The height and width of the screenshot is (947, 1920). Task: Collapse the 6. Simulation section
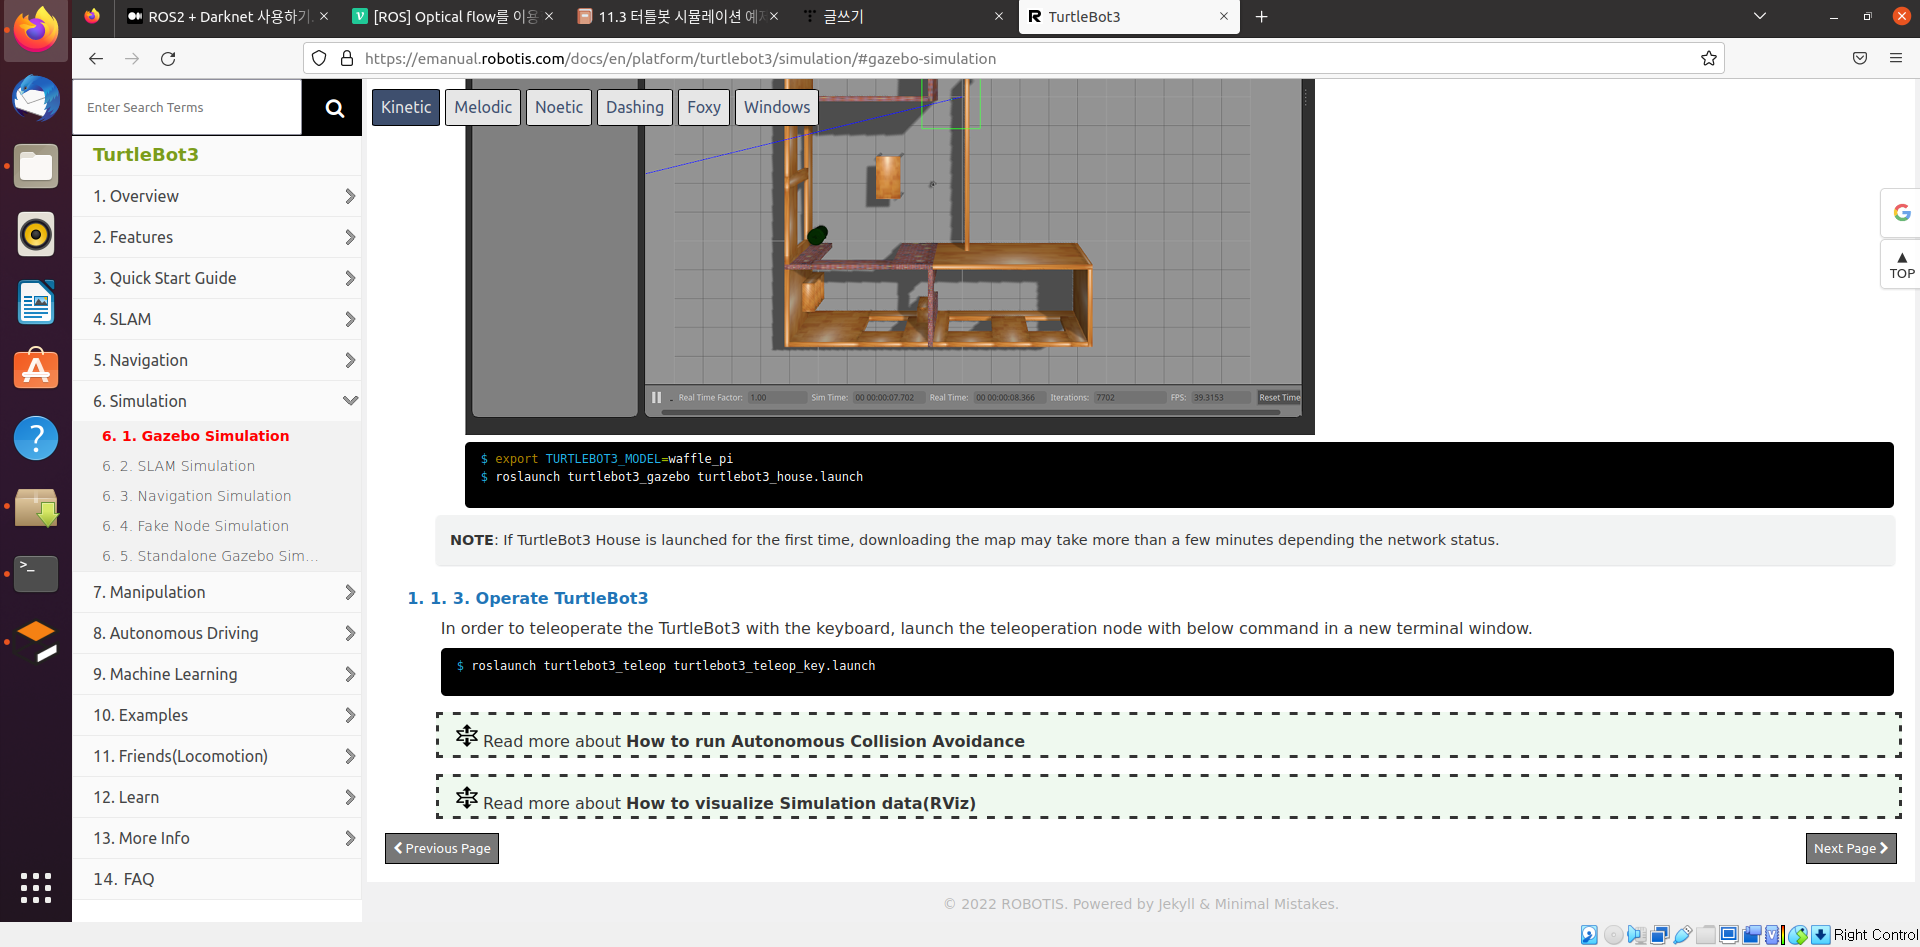pyautogui.click(x=217, y=401)
